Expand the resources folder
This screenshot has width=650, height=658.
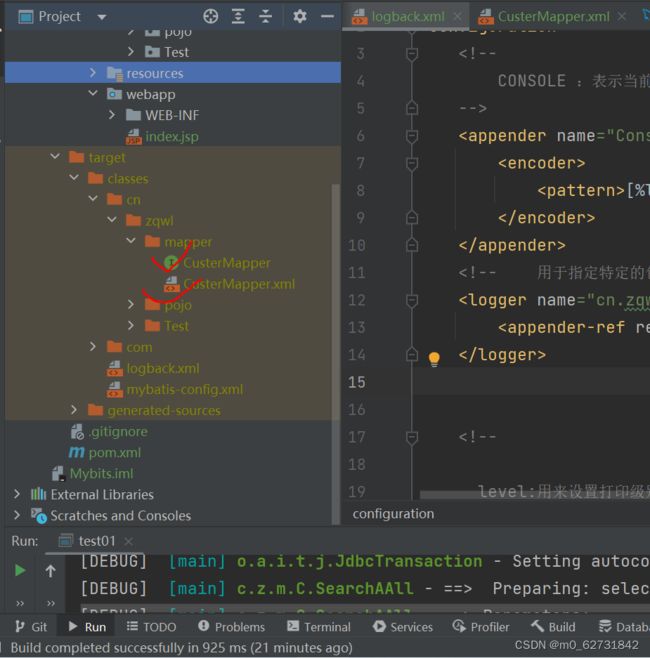[93, 73]
